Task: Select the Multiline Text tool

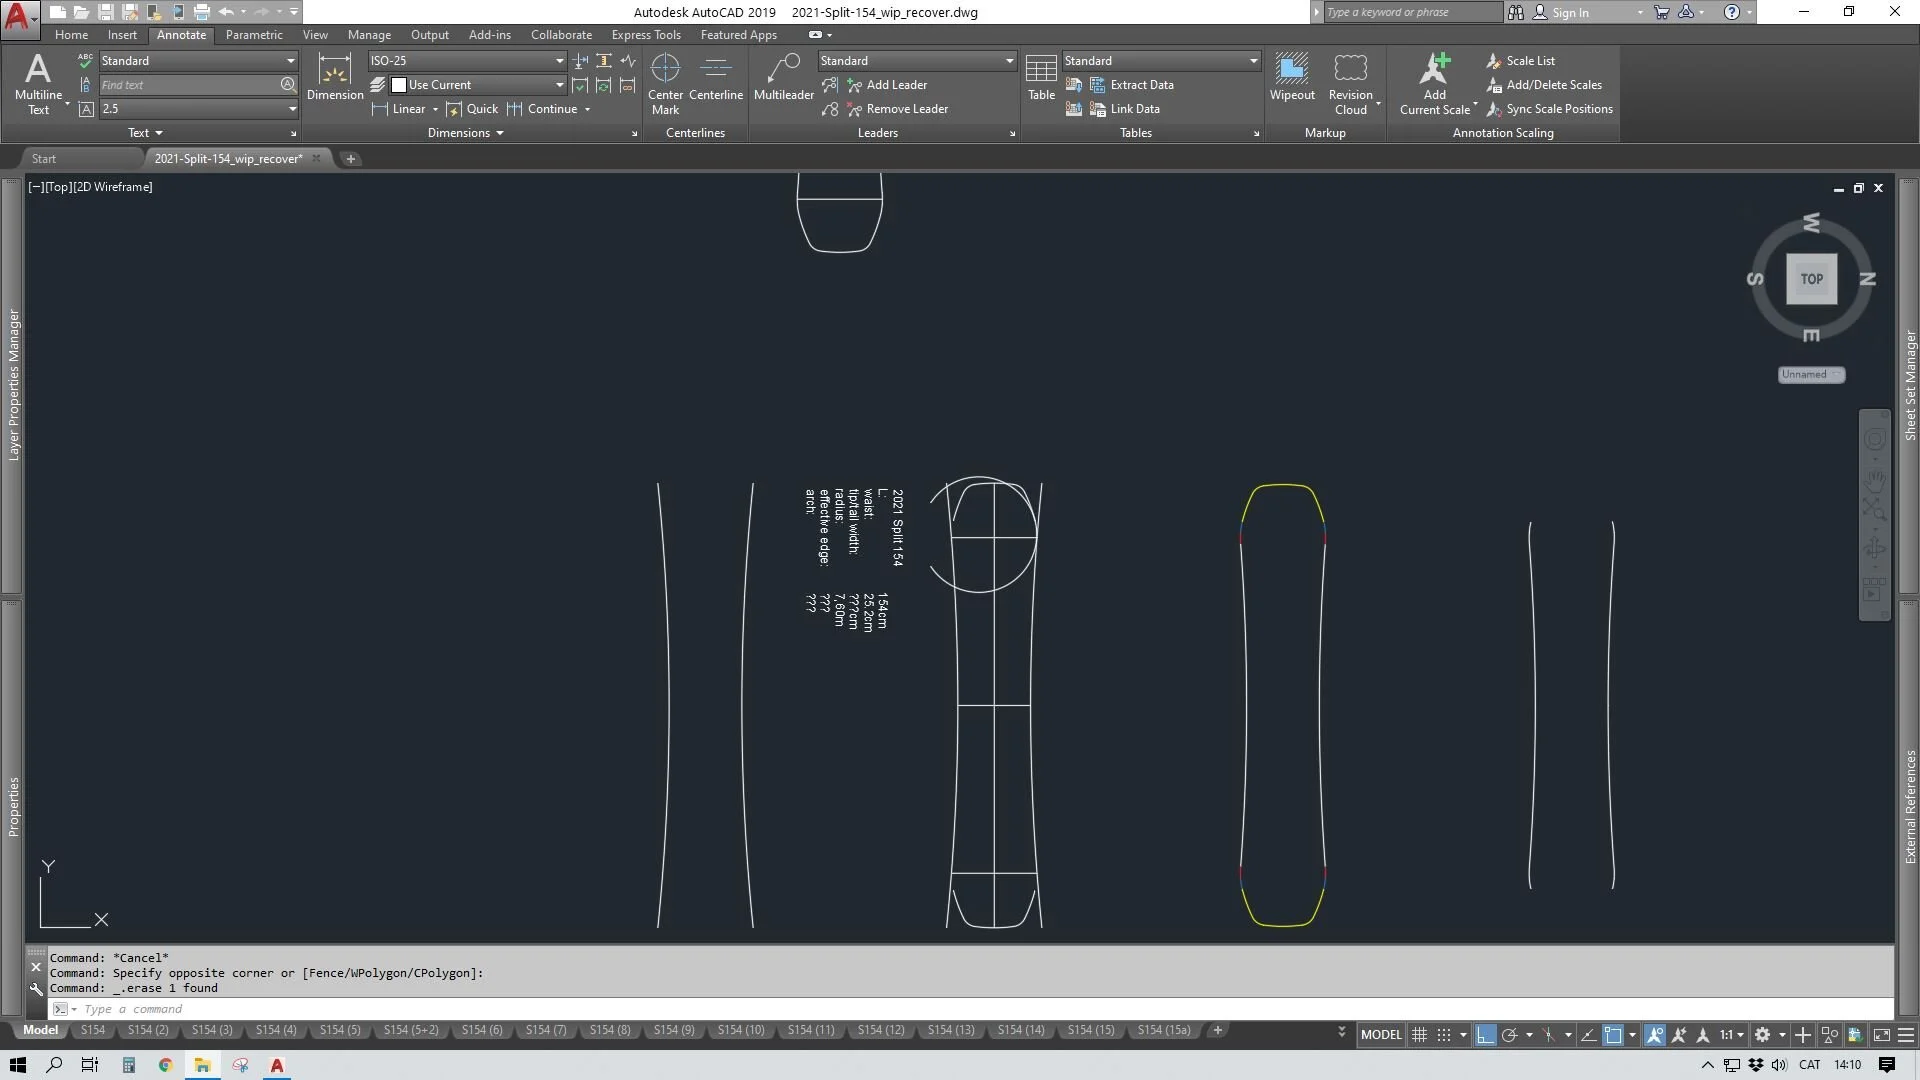Action: [37, 82]
